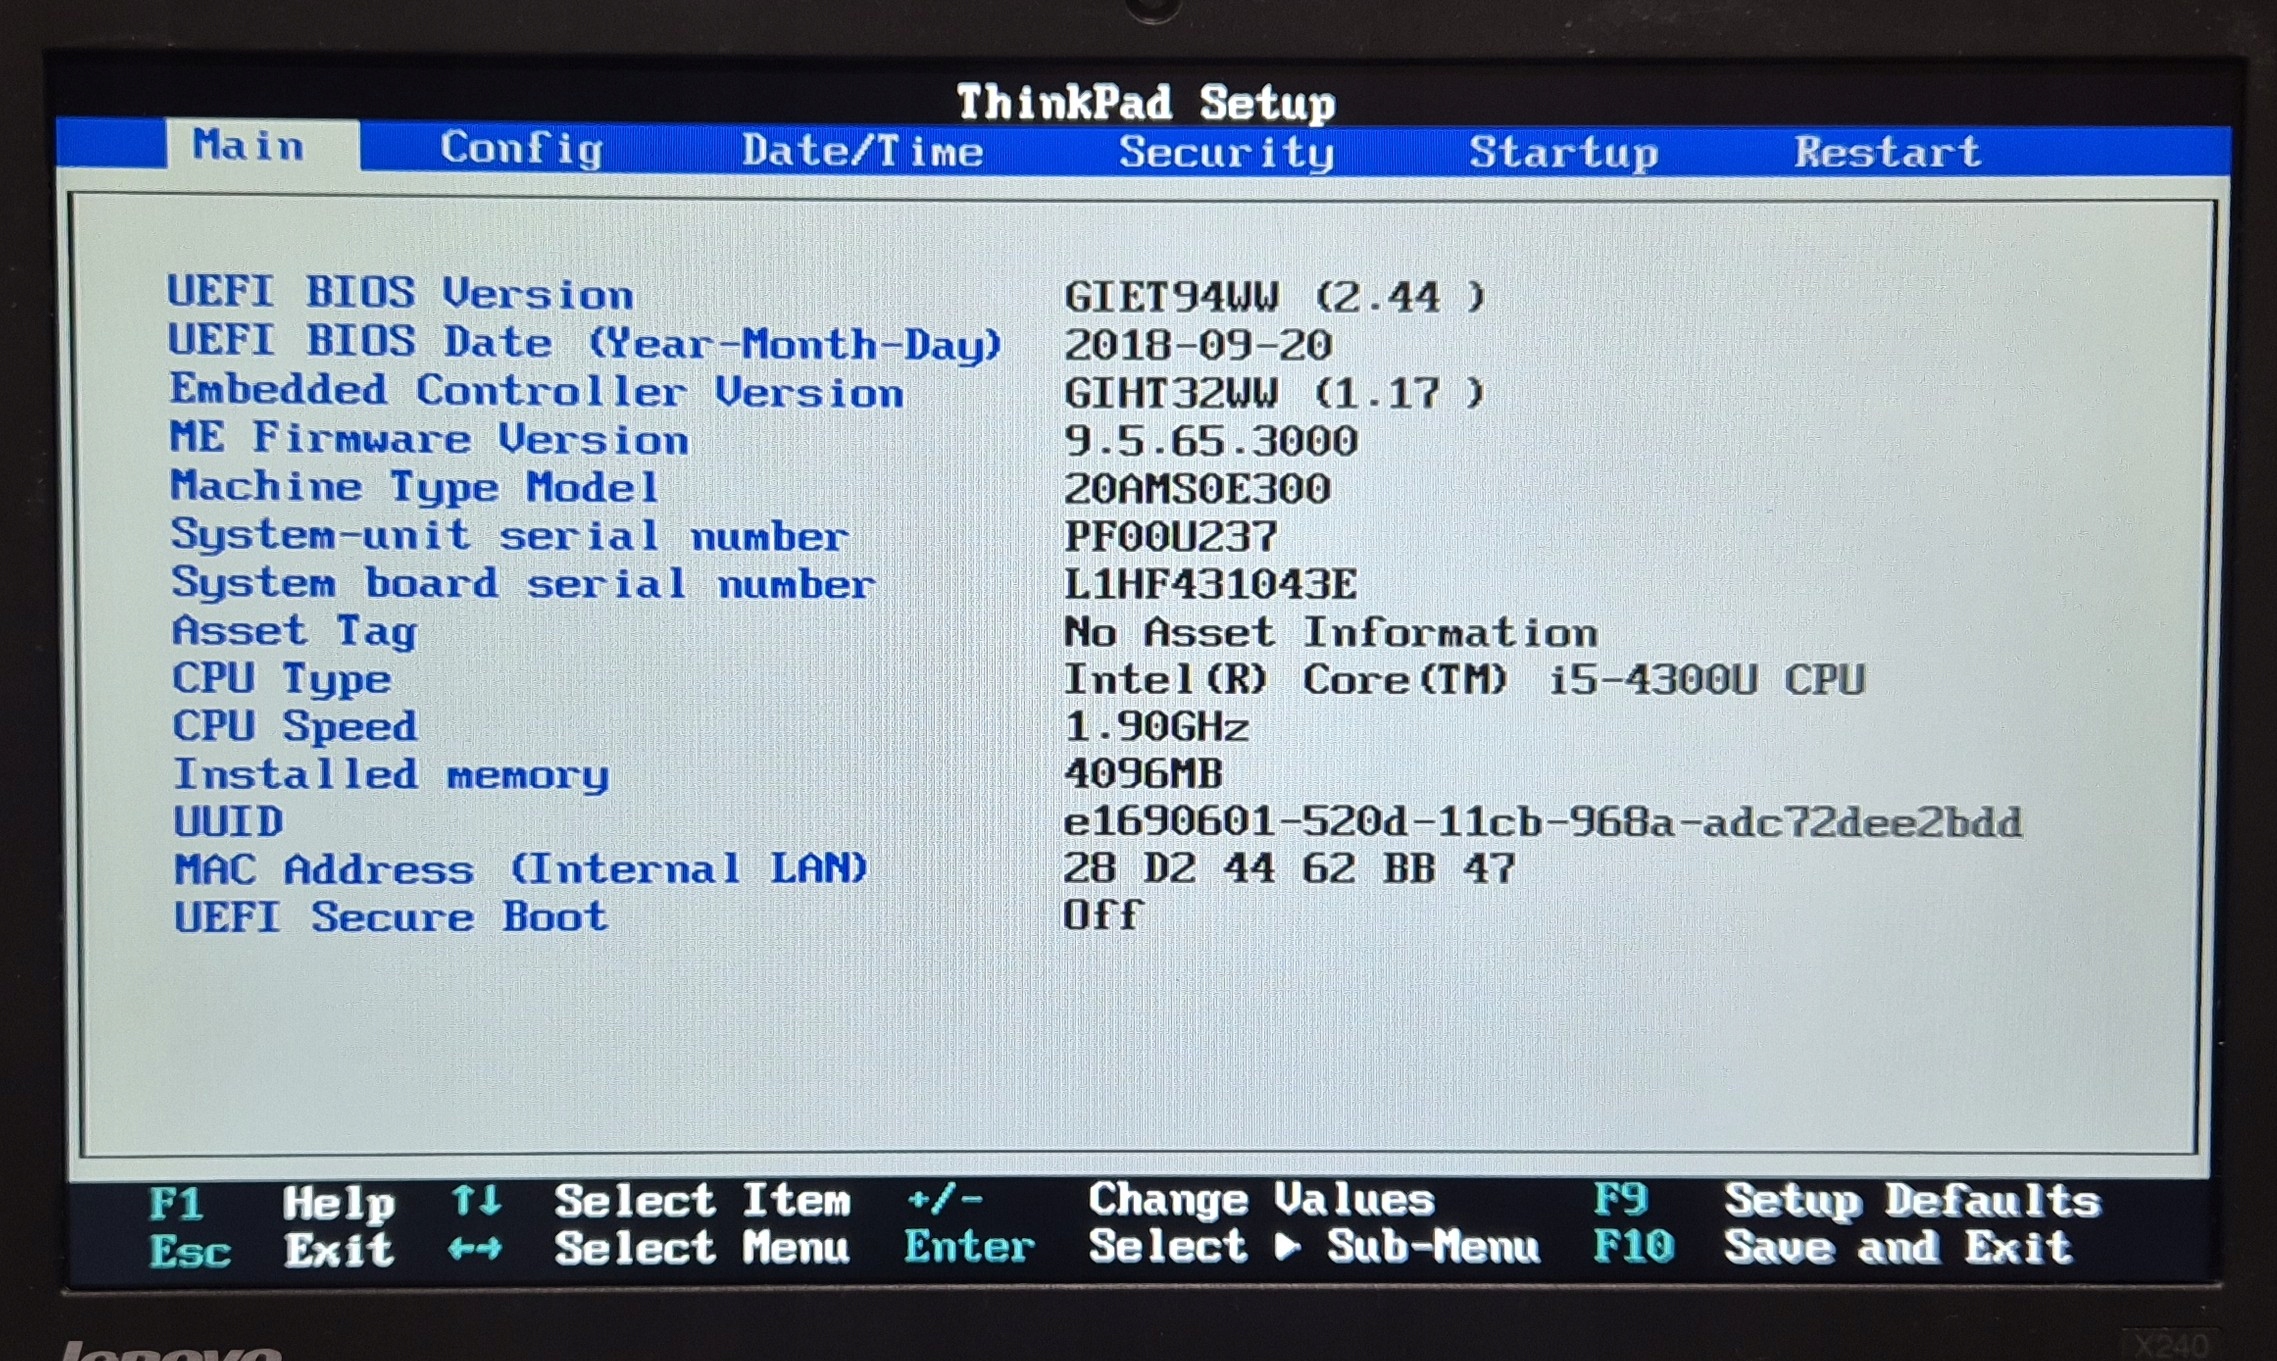Click the F1 key hint
This screenshot has height=1361, width=2277.
pyautogui.click(x=176, y=1203)
